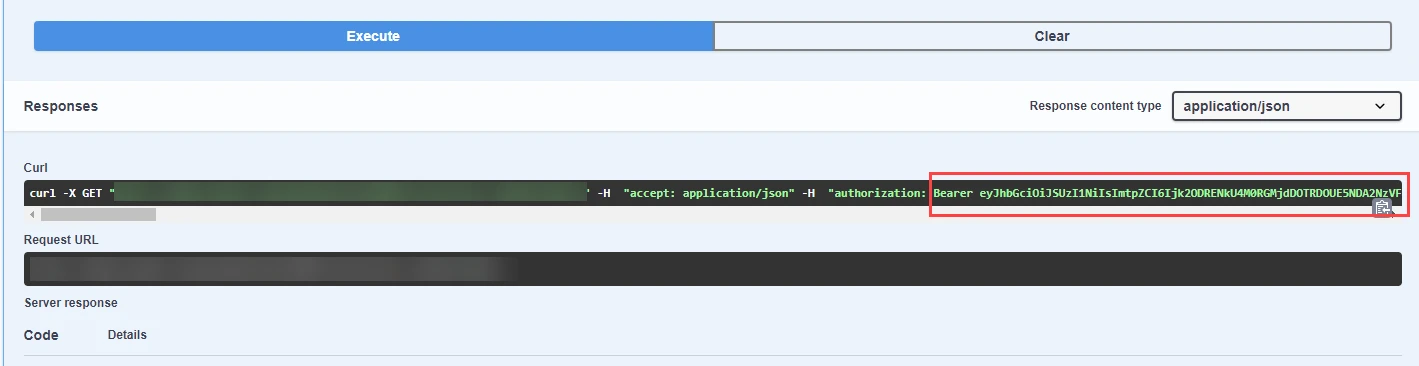Click the Details column header

coord(127,335)
